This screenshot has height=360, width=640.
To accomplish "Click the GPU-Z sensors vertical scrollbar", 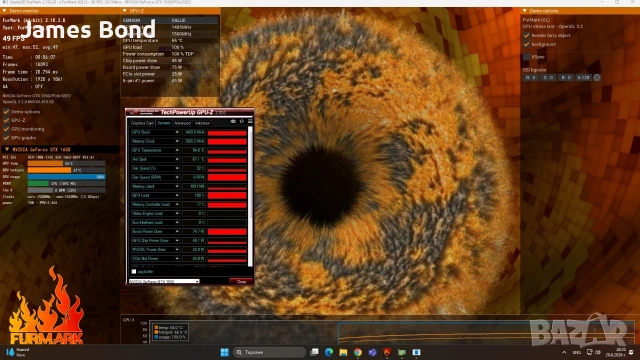I will pos(250,197).
